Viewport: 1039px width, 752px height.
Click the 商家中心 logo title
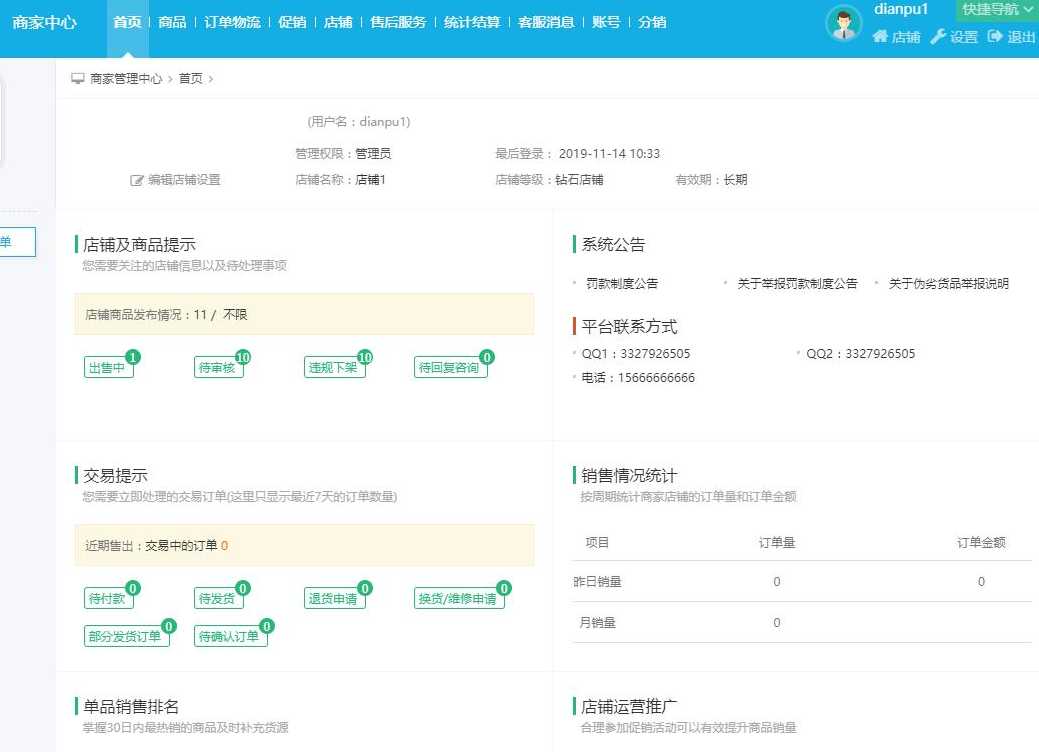[x=44, y=22]
